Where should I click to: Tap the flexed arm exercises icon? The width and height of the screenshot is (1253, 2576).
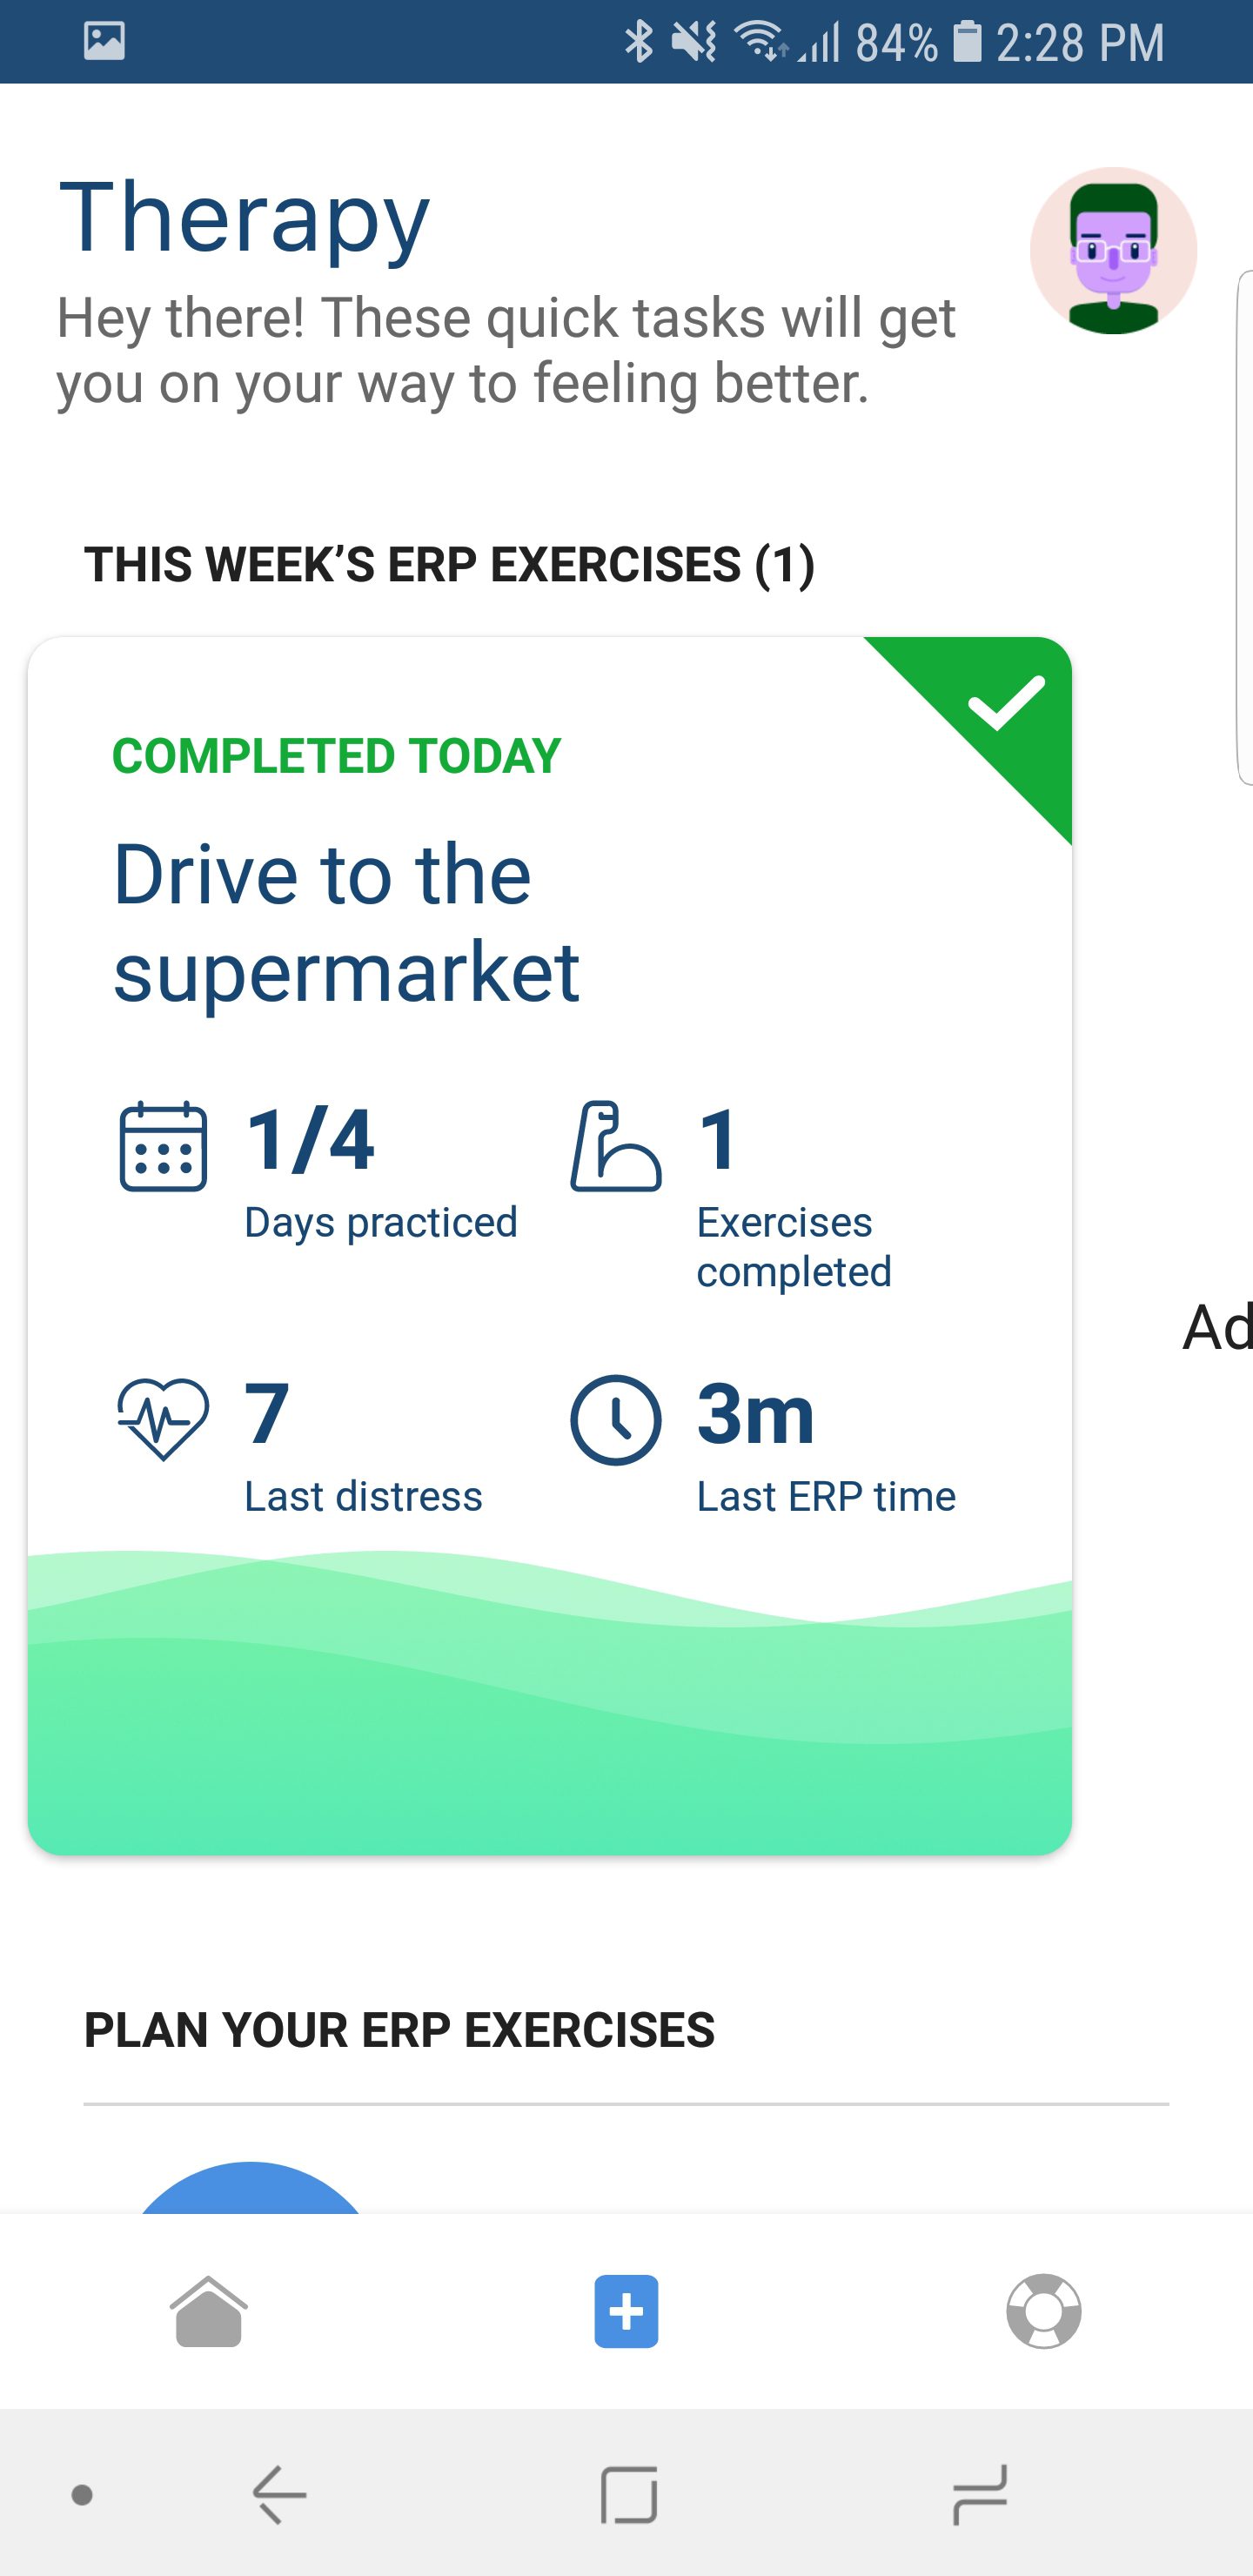tap(615, 1146)
